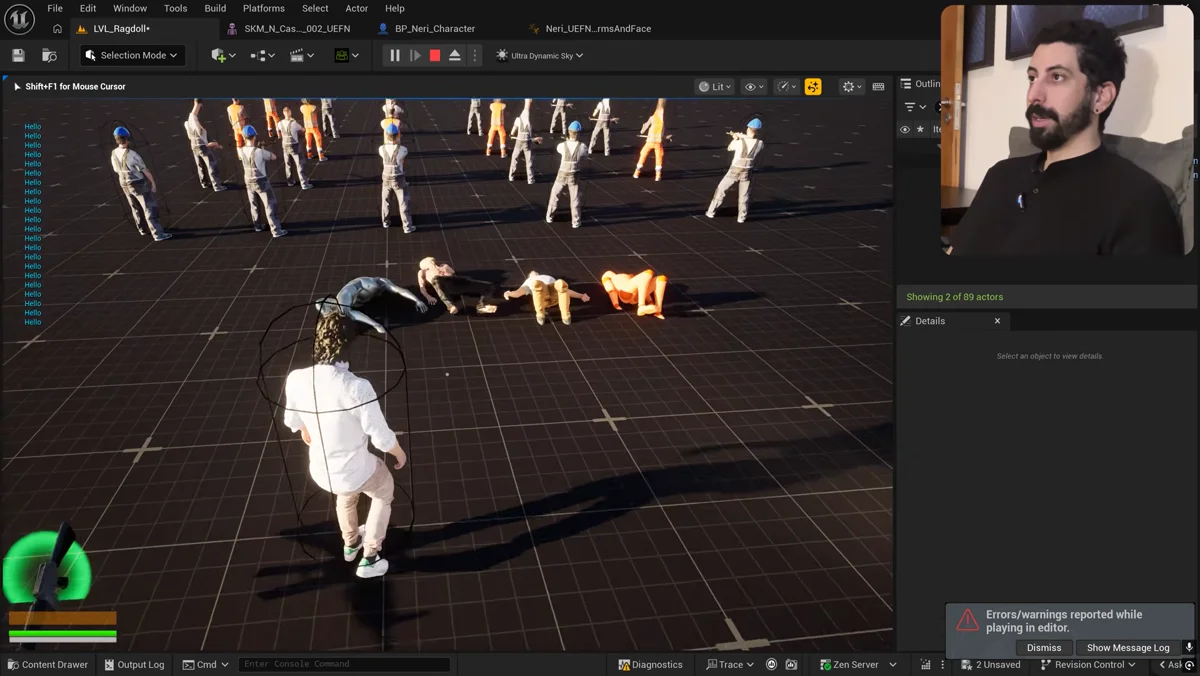Open viewport settings gear dropdown
The height and width of the screenshot is (676, 1200).
tap(852, 87)
